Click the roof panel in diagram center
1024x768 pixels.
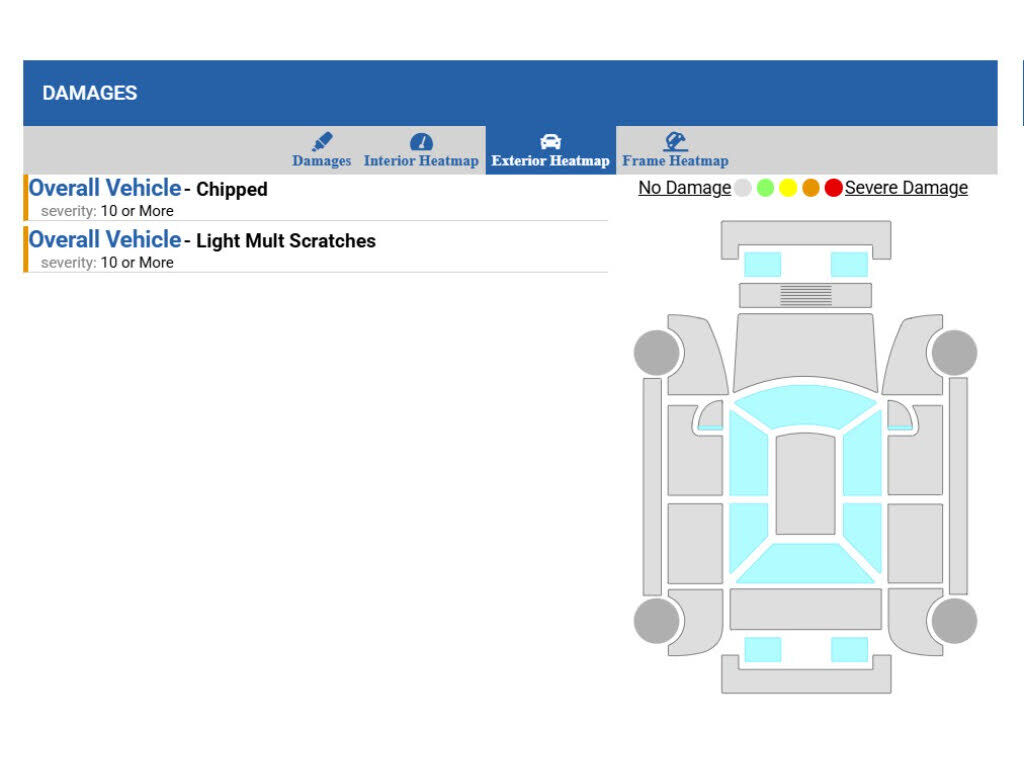pos(805,483)
